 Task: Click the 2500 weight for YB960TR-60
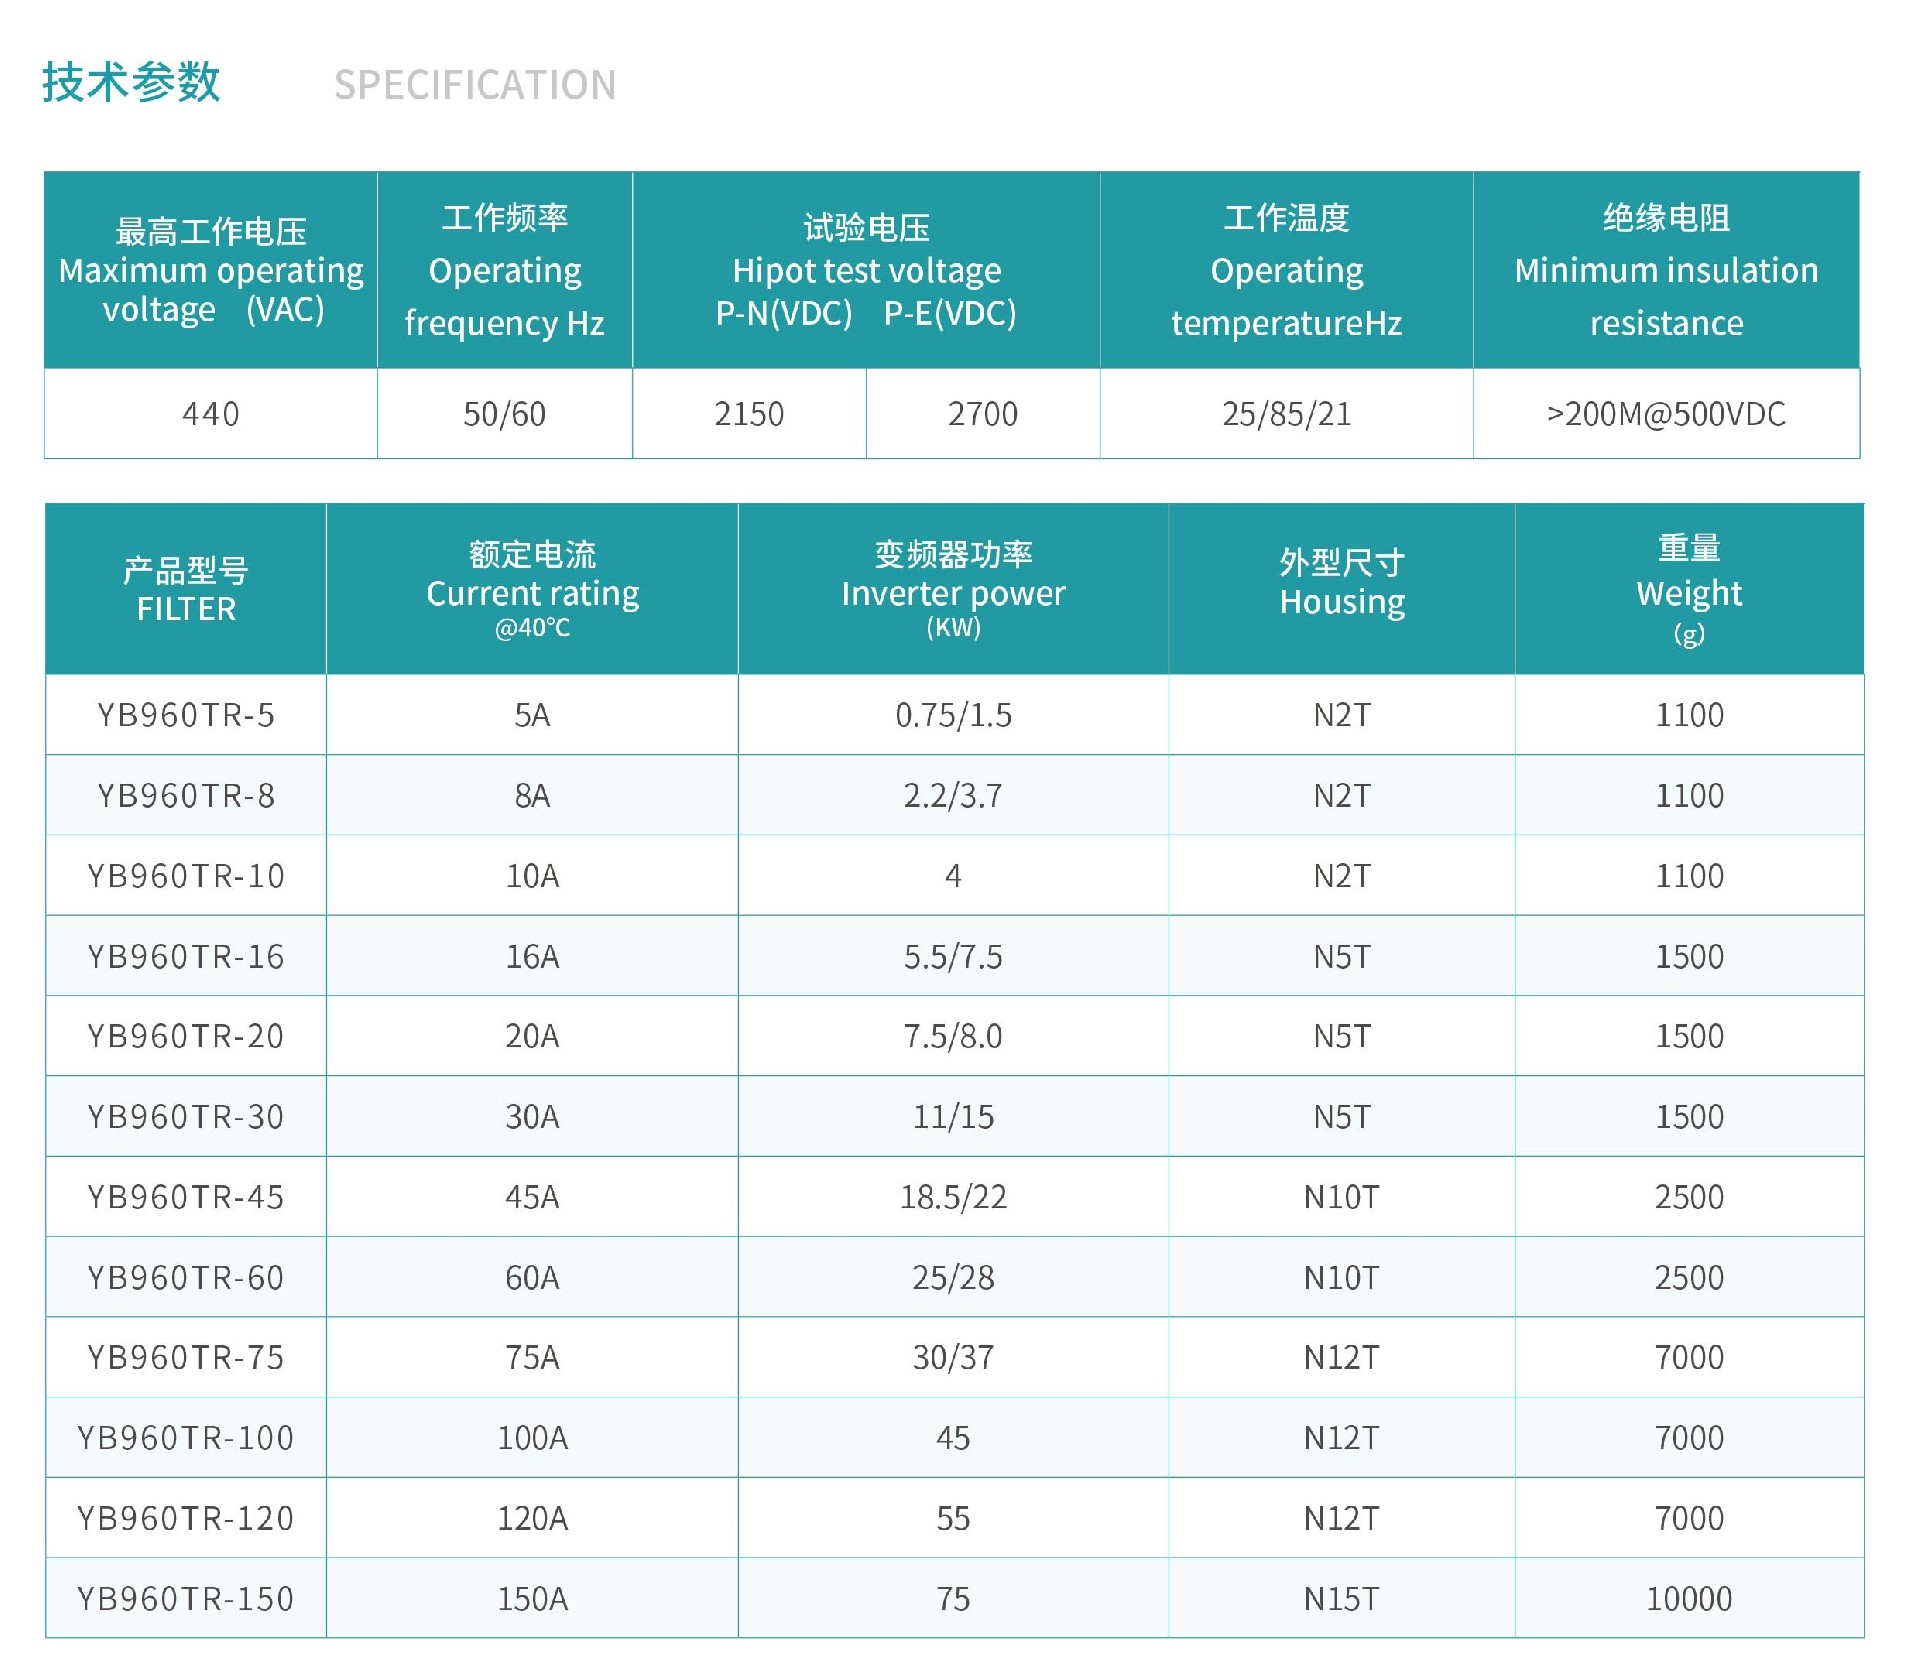1689,1278
